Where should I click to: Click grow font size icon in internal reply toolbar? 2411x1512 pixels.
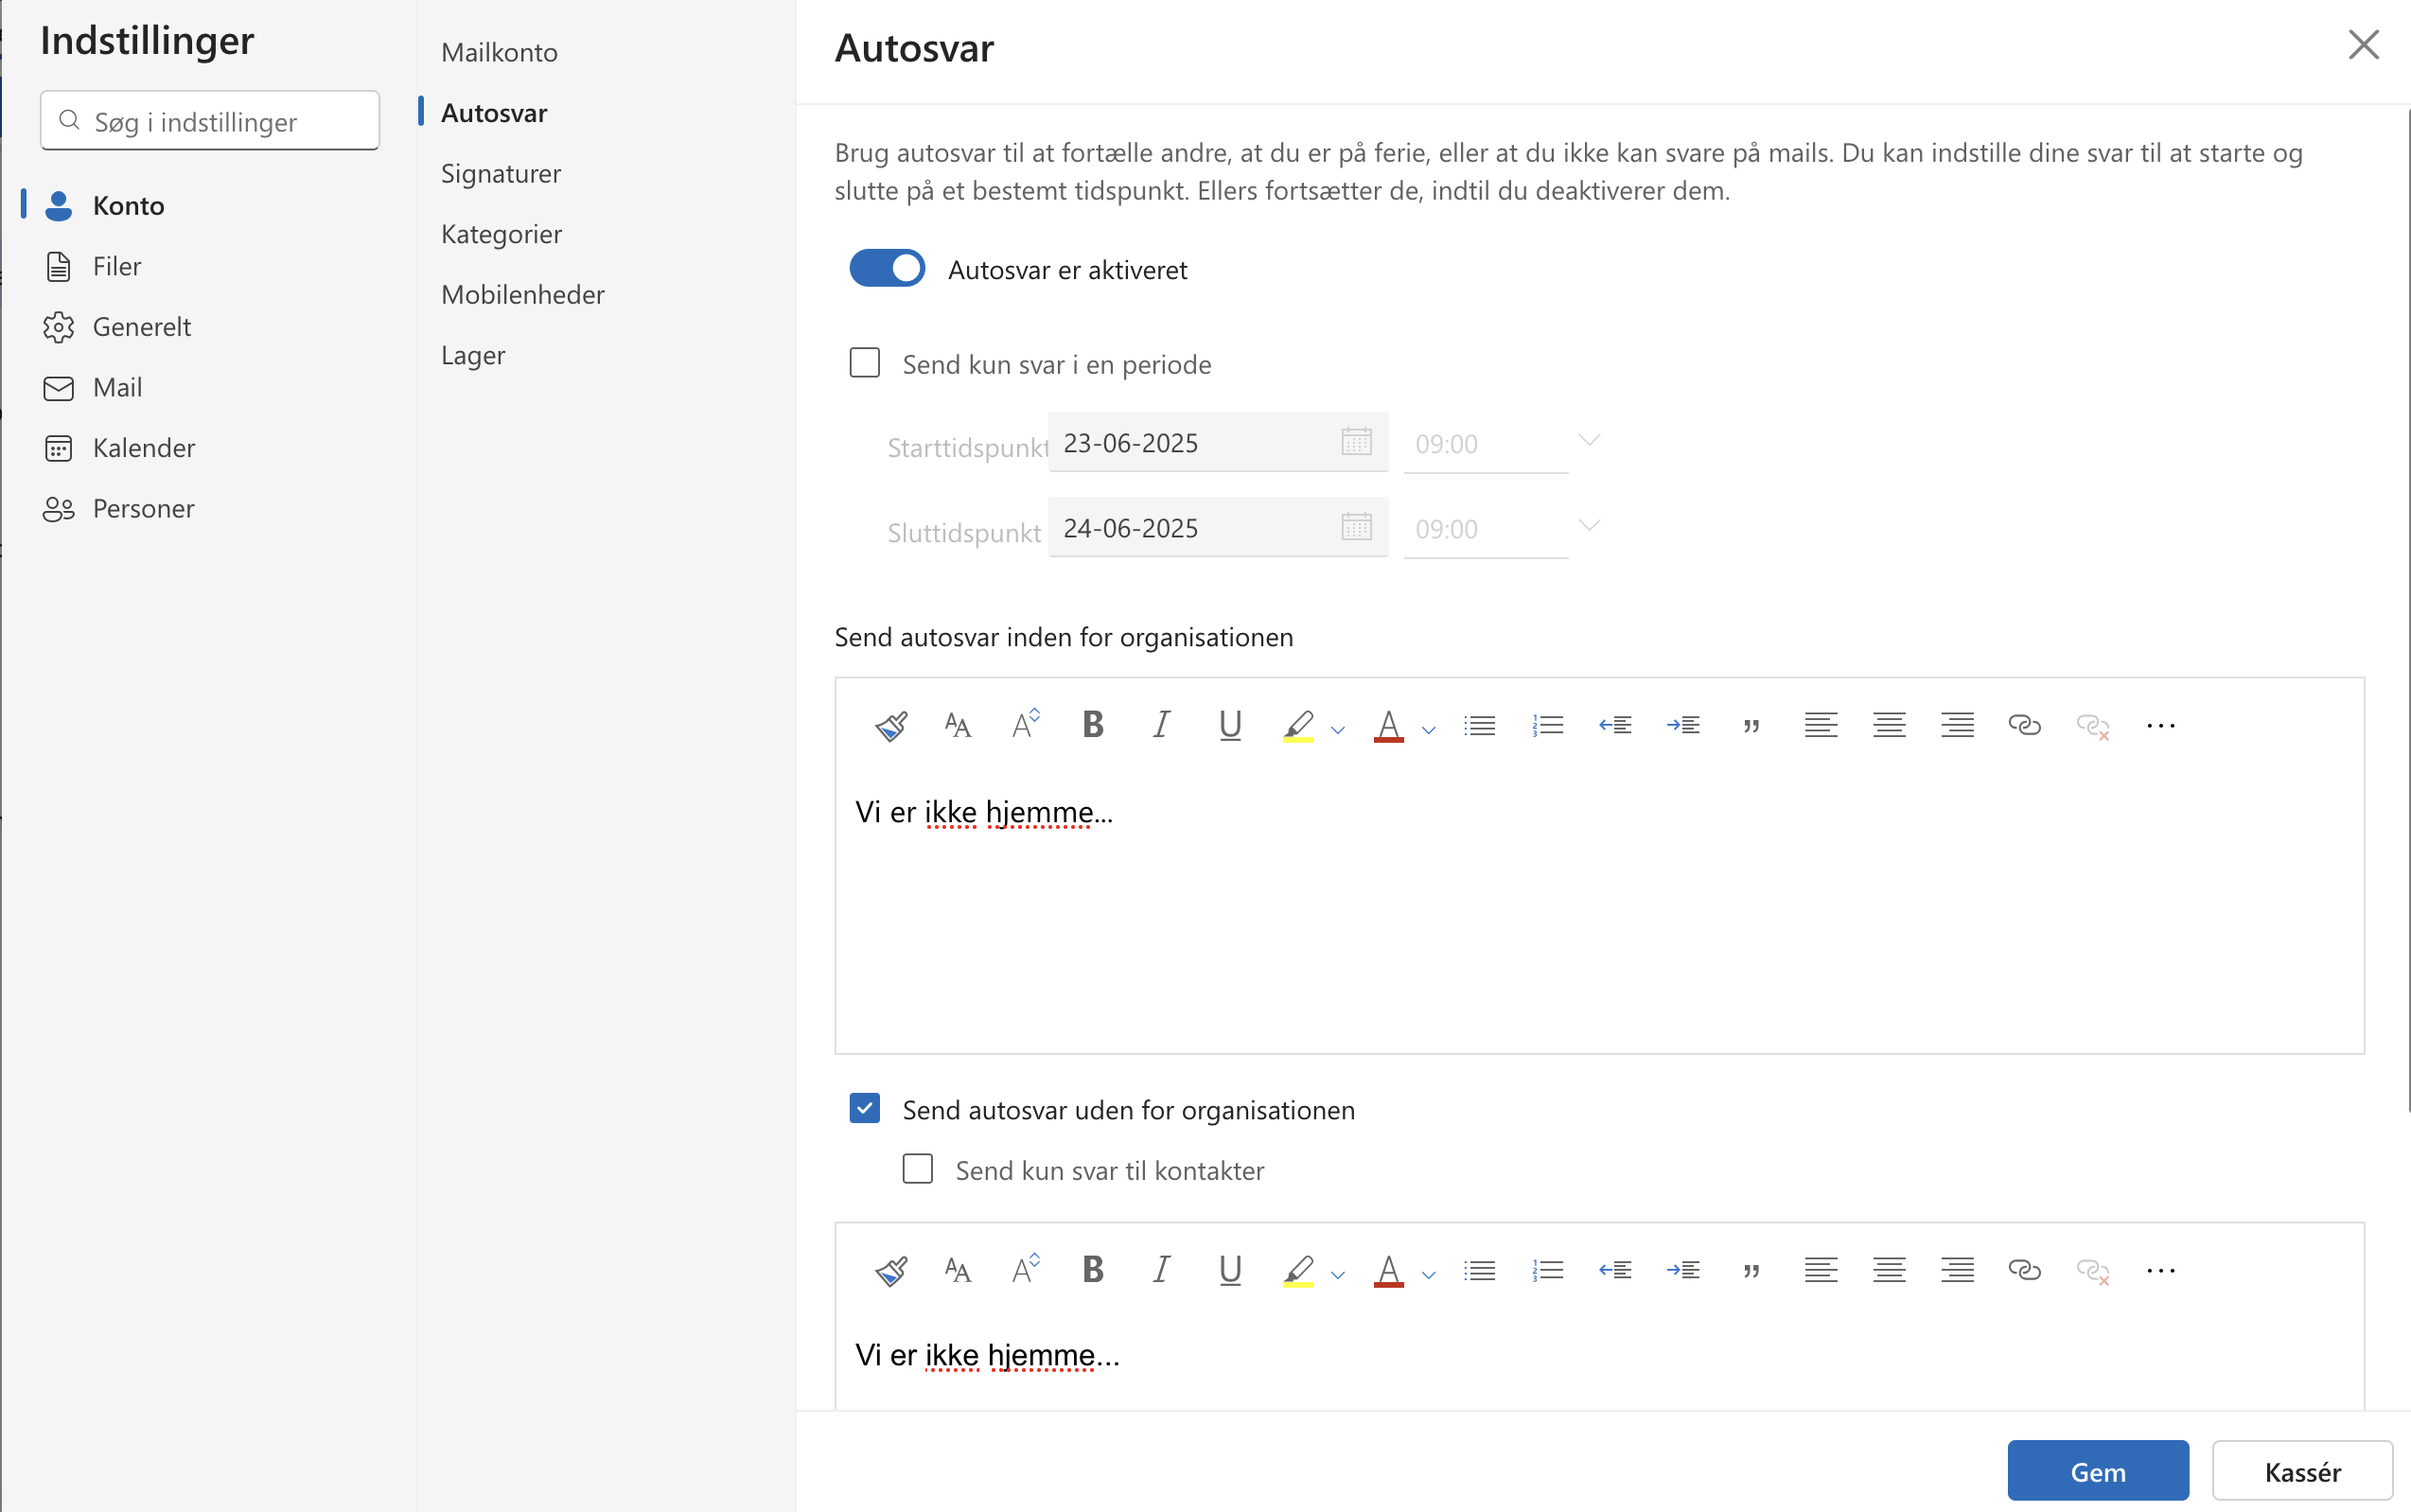click(1025, 724)
